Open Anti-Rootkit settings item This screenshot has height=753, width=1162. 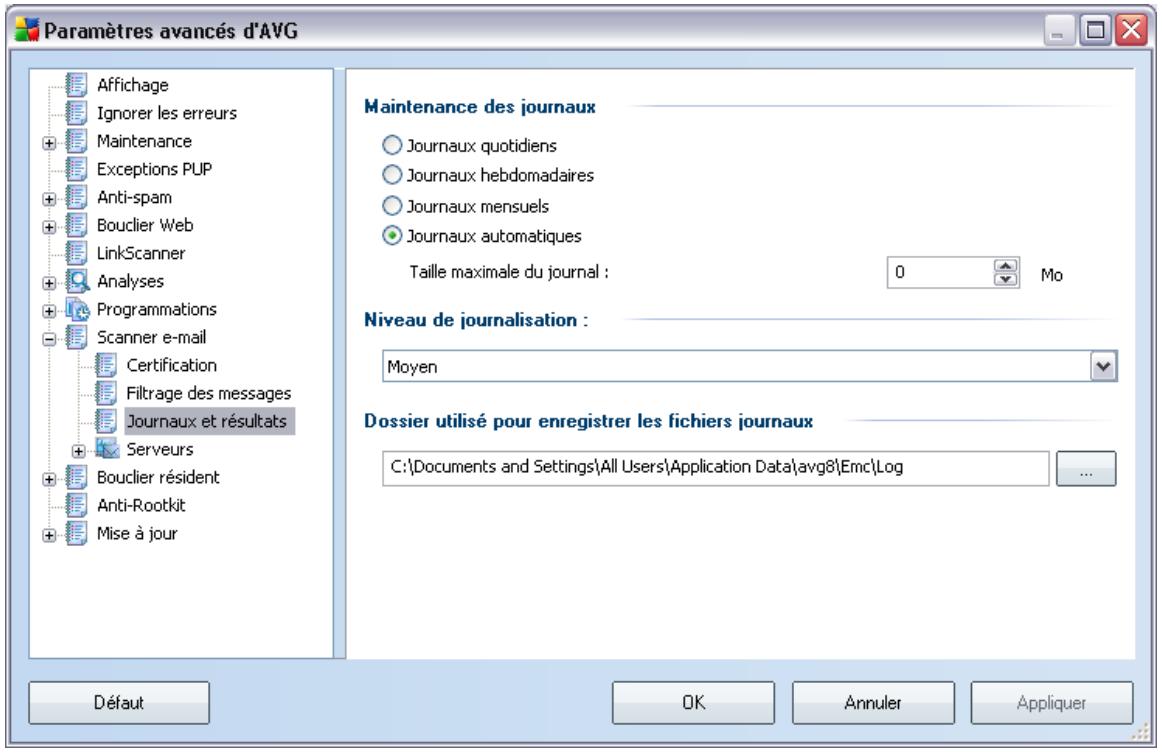pyautogui.click(x=141, y=505)
